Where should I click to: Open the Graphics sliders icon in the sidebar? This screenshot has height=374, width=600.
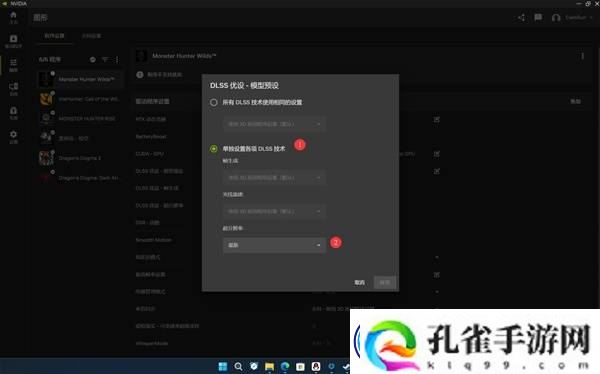click(x=13, y=65)
